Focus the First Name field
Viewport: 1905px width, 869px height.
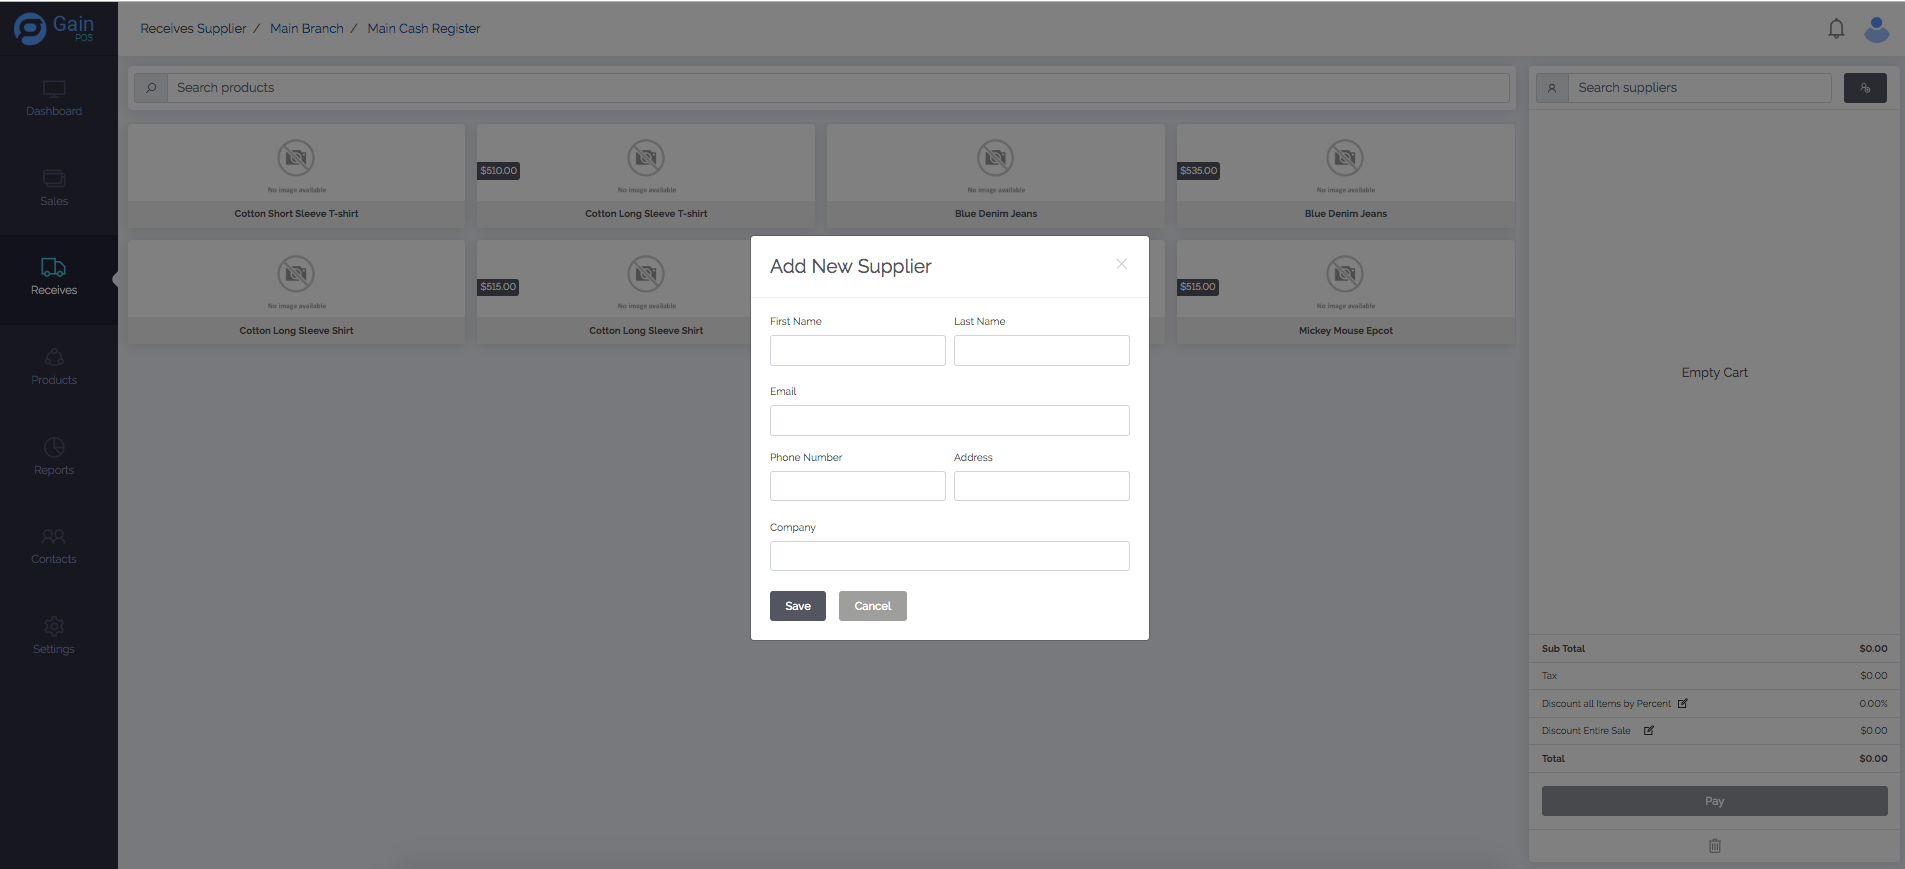857,351
